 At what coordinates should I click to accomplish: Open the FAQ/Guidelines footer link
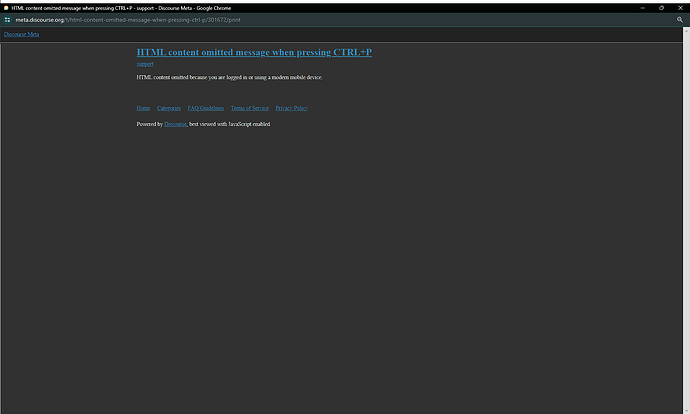pos(206,108)
